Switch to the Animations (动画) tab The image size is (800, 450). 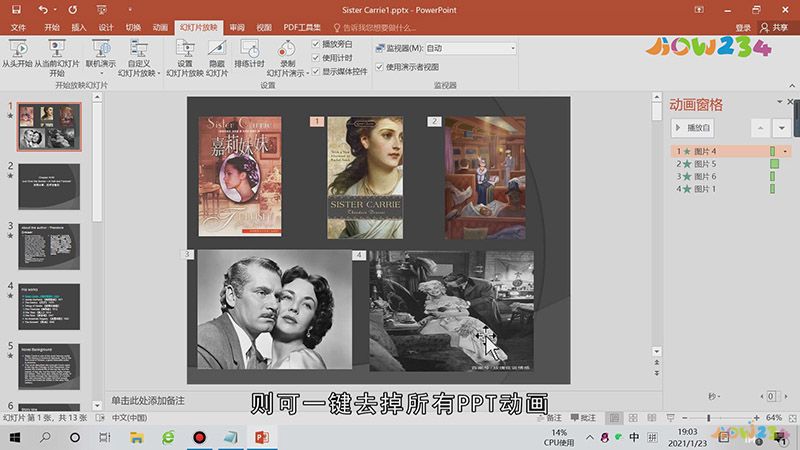click(160, 28)
